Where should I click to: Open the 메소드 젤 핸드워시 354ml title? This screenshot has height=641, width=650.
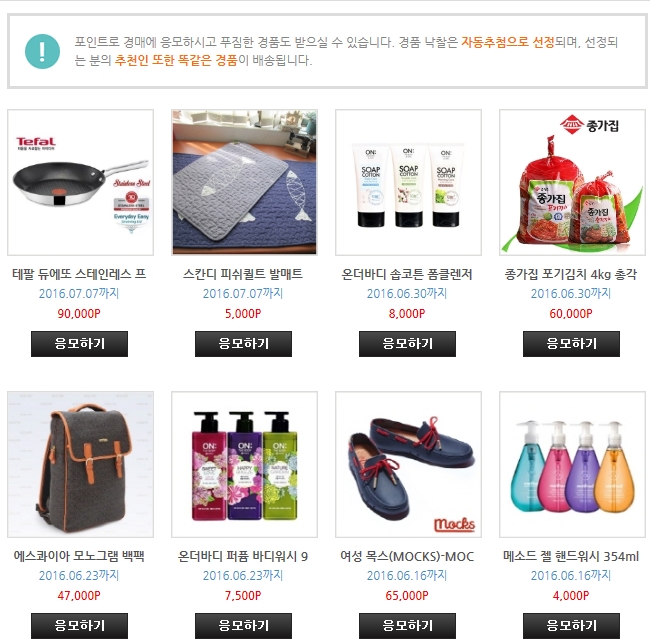[x=571, y=556]
